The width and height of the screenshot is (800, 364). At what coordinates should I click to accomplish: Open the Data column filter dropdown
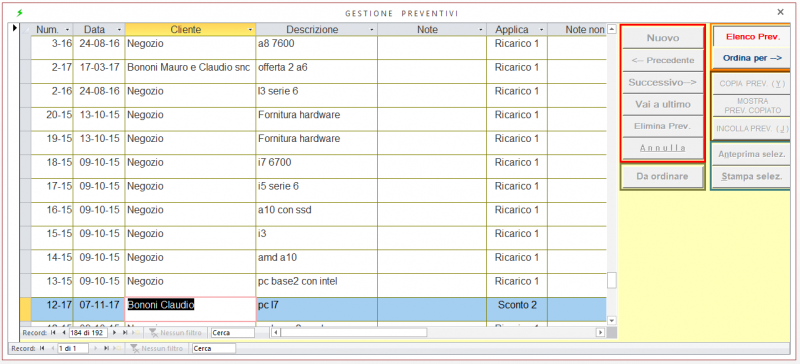(x=119, y=30)
